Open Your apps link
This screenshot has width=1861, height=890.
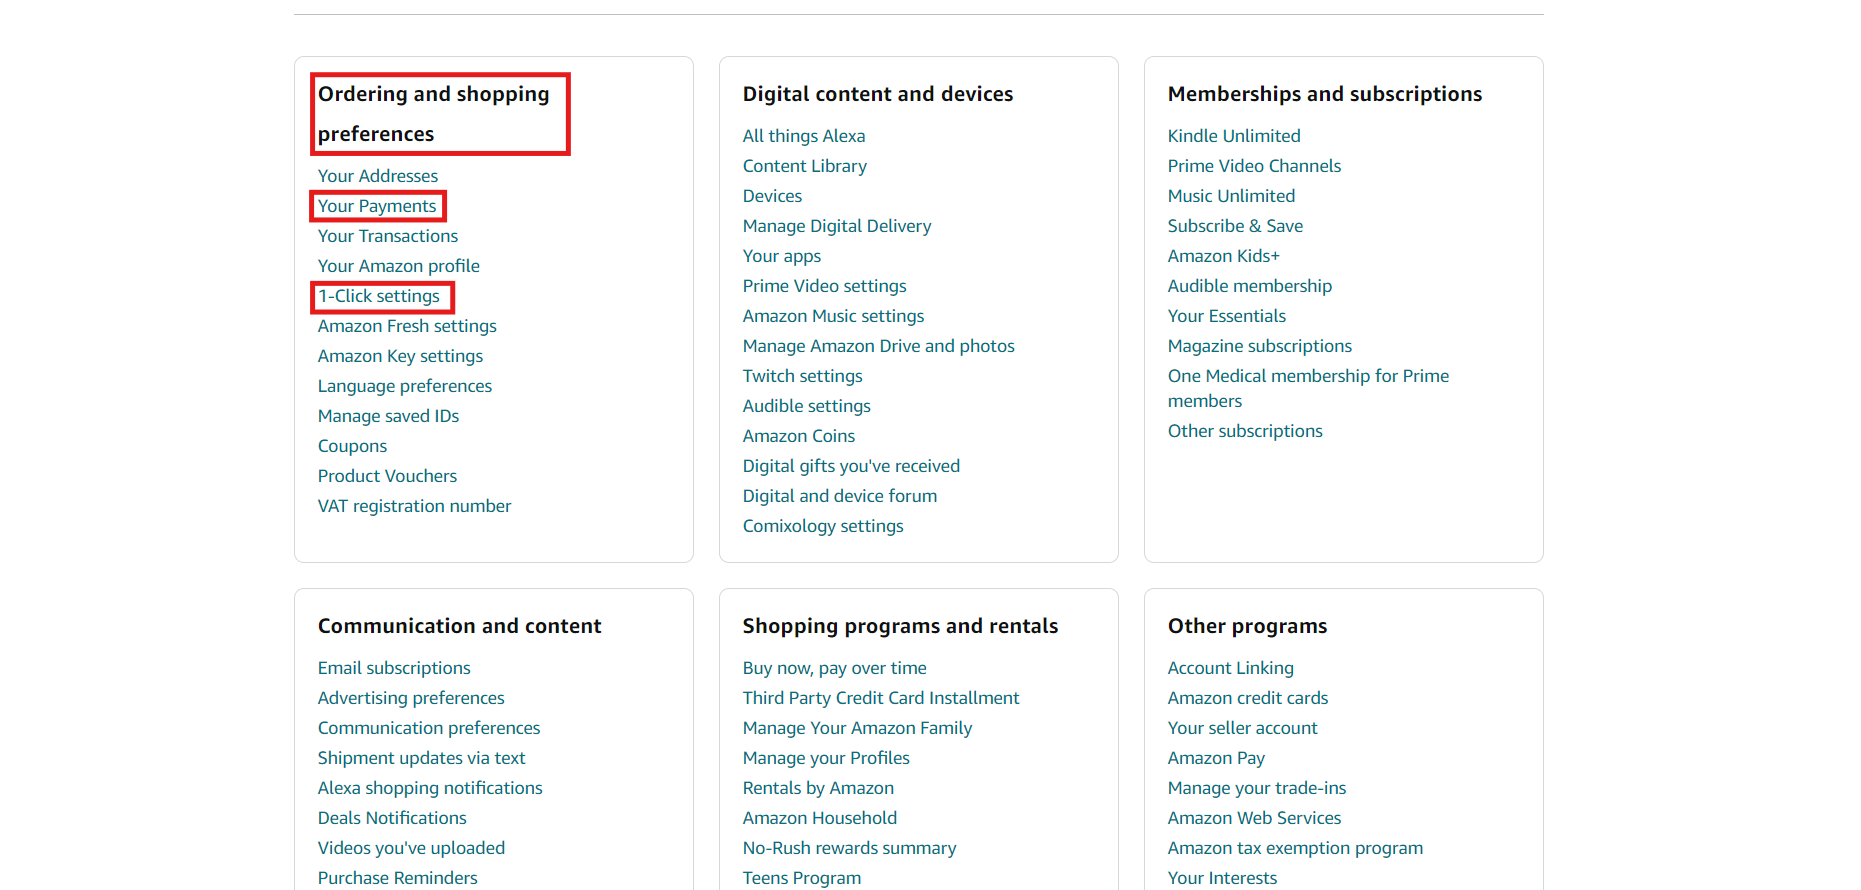point(782,256)
